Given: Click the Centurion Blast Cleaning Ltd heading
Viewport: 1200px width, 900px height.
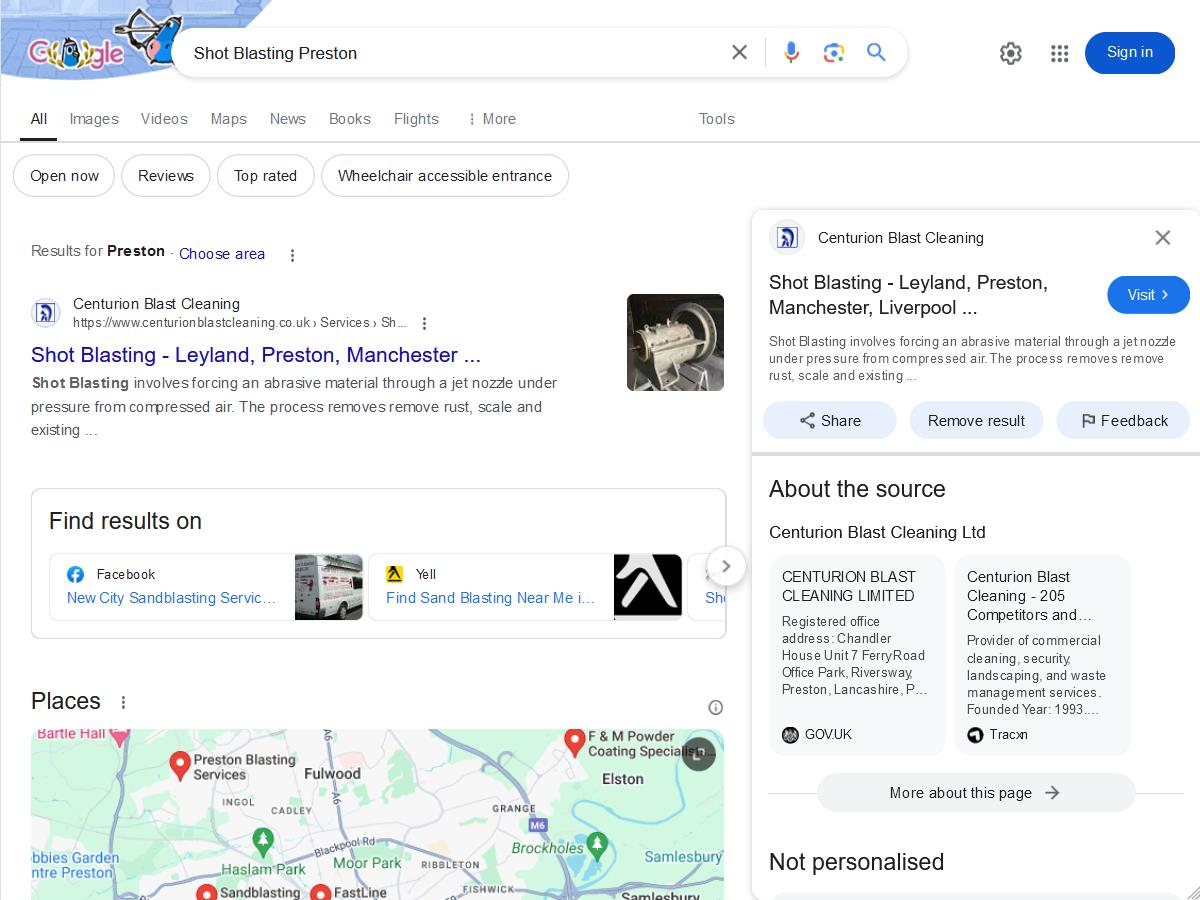Looking at the screenshot, I should pos(877,532).
